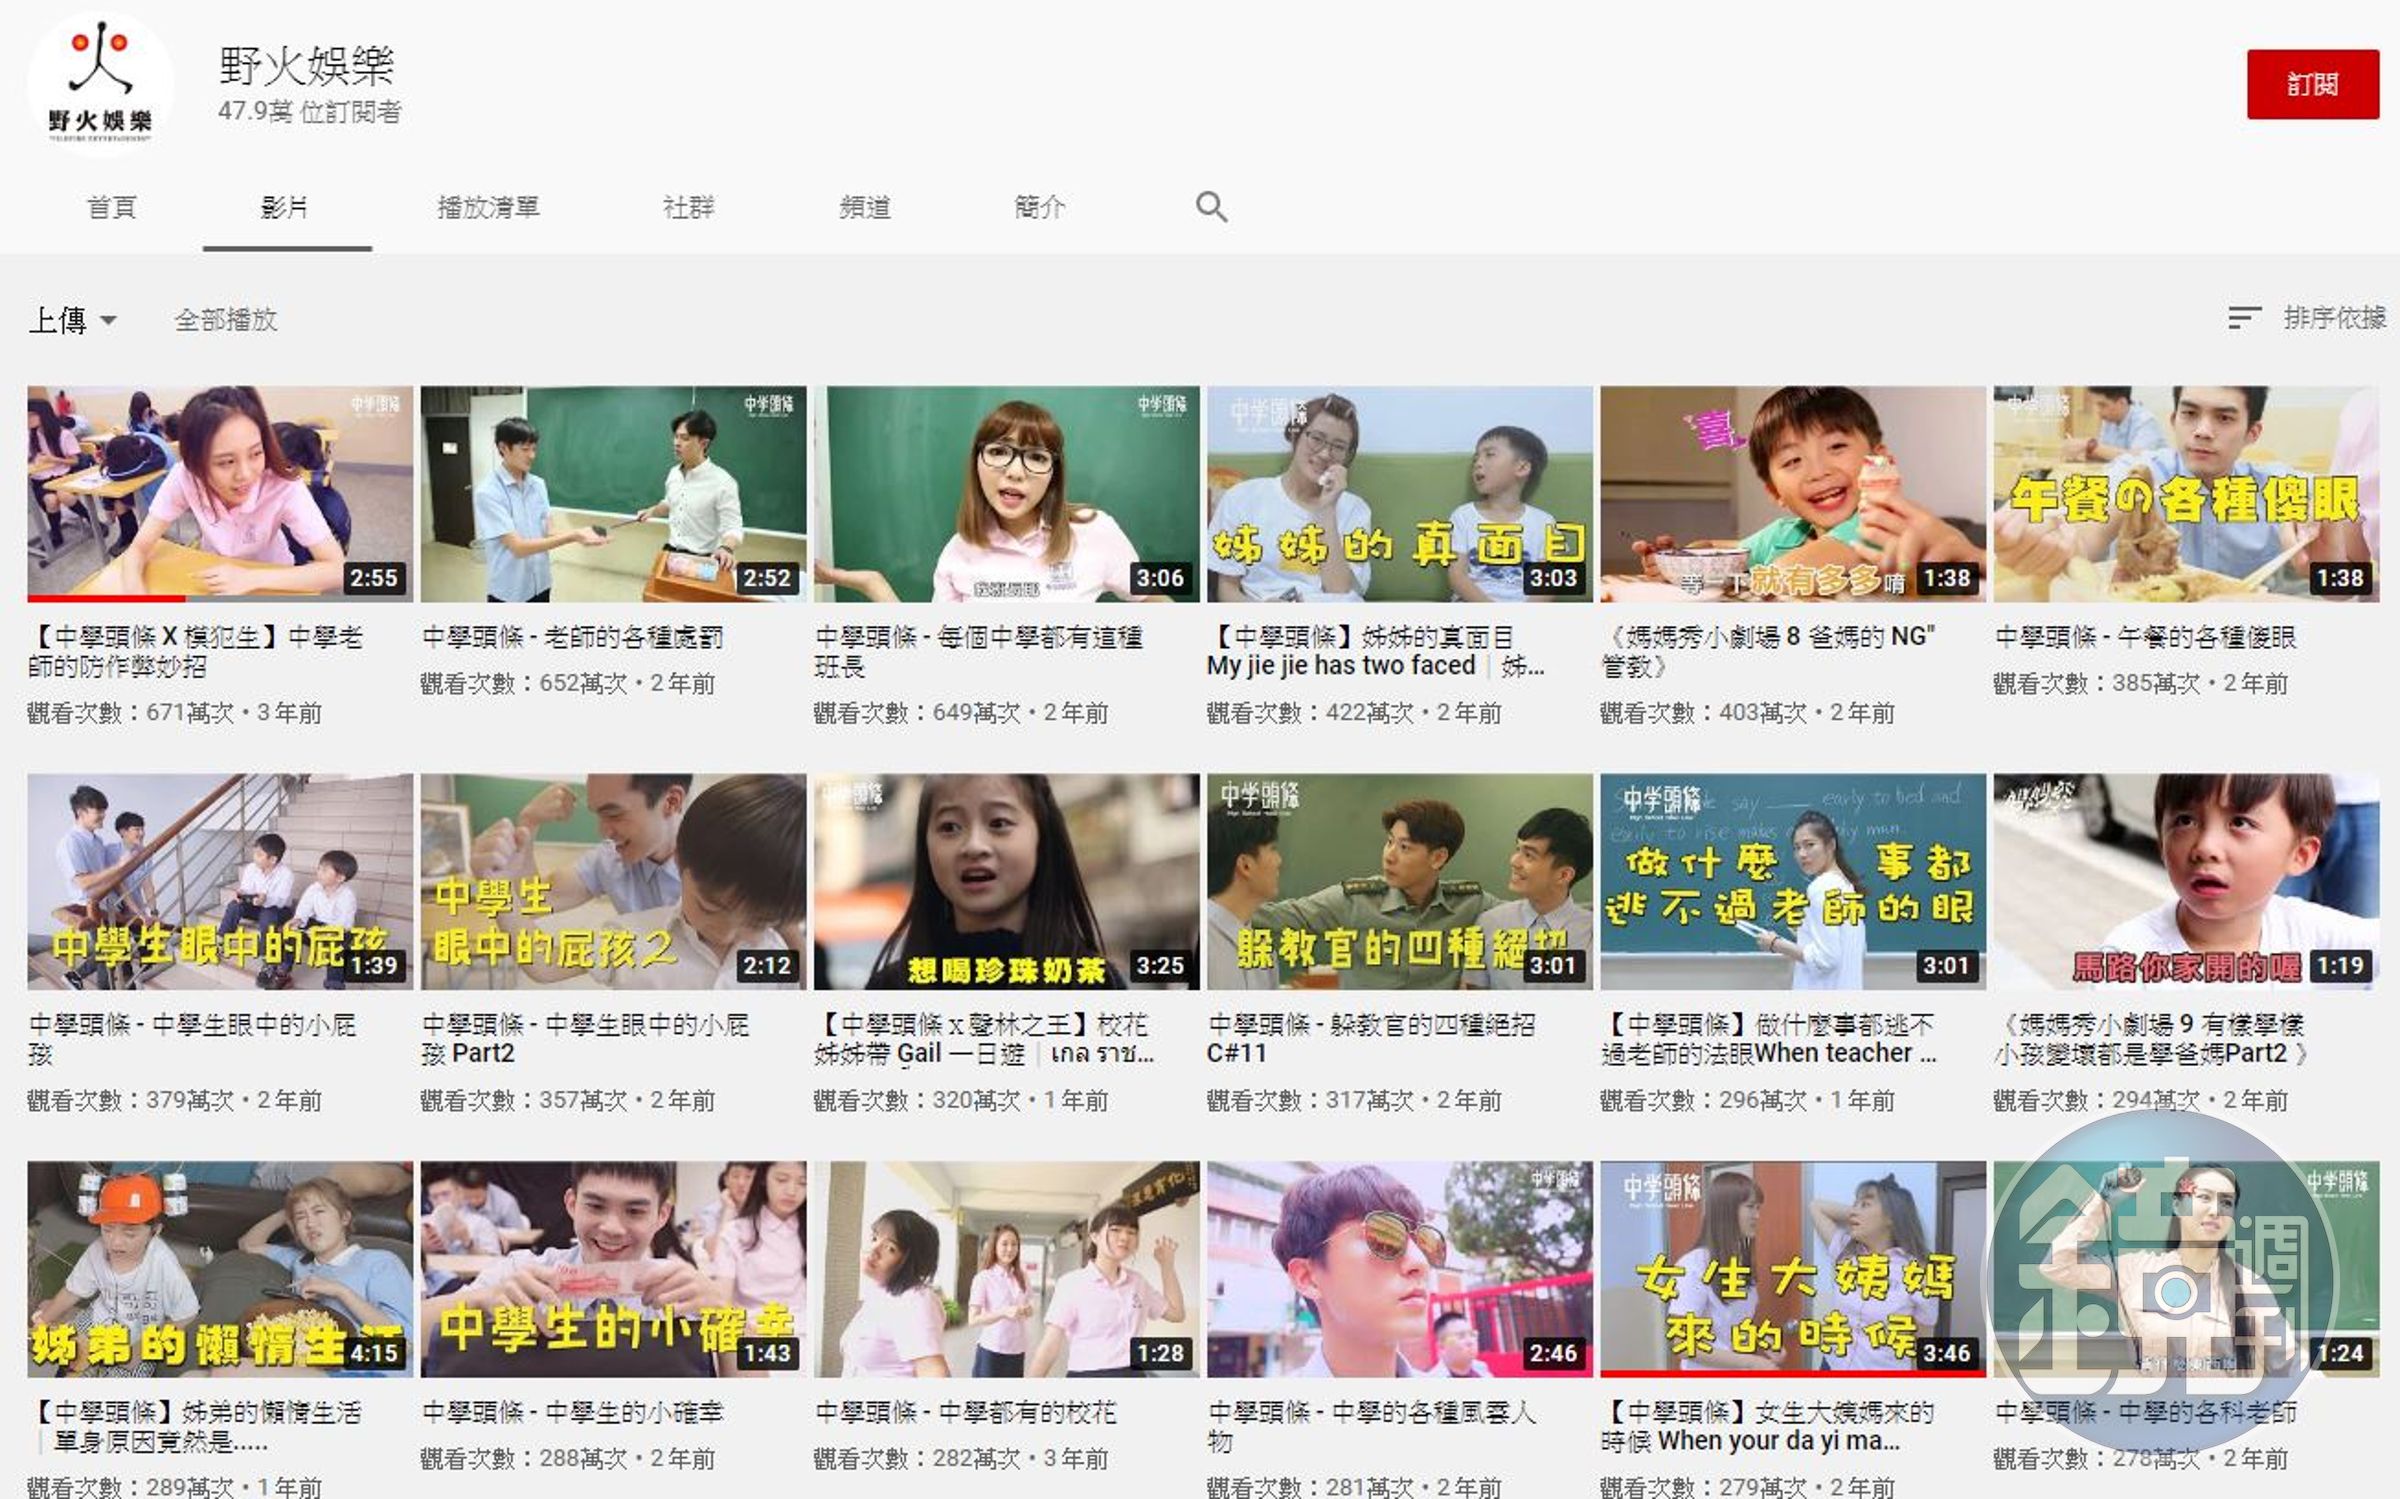Open the 老師的各種處罰 video thumbnail

613,494
